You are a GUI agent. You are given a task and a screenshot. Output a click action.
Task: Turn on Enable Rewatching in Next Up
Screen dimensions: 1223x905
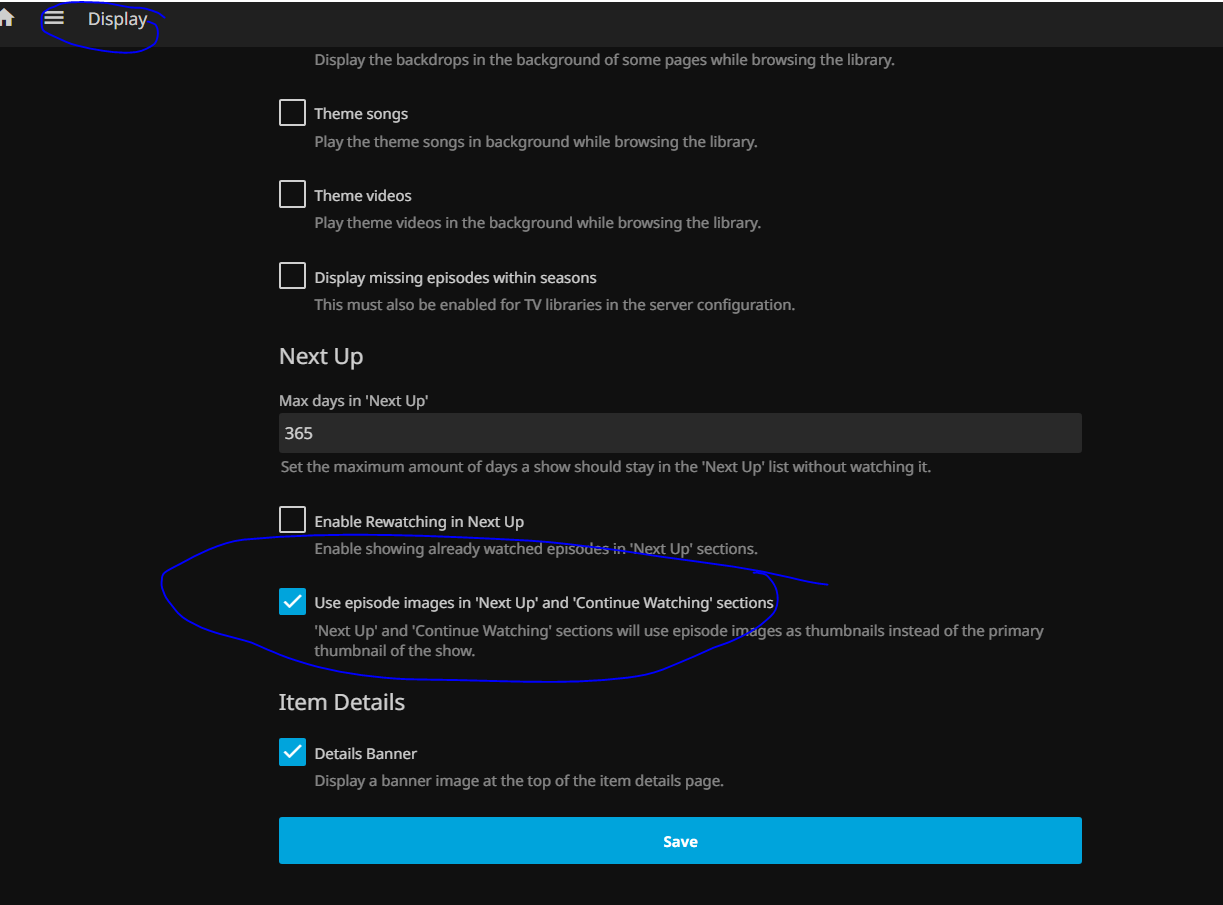tap(292, 520)
